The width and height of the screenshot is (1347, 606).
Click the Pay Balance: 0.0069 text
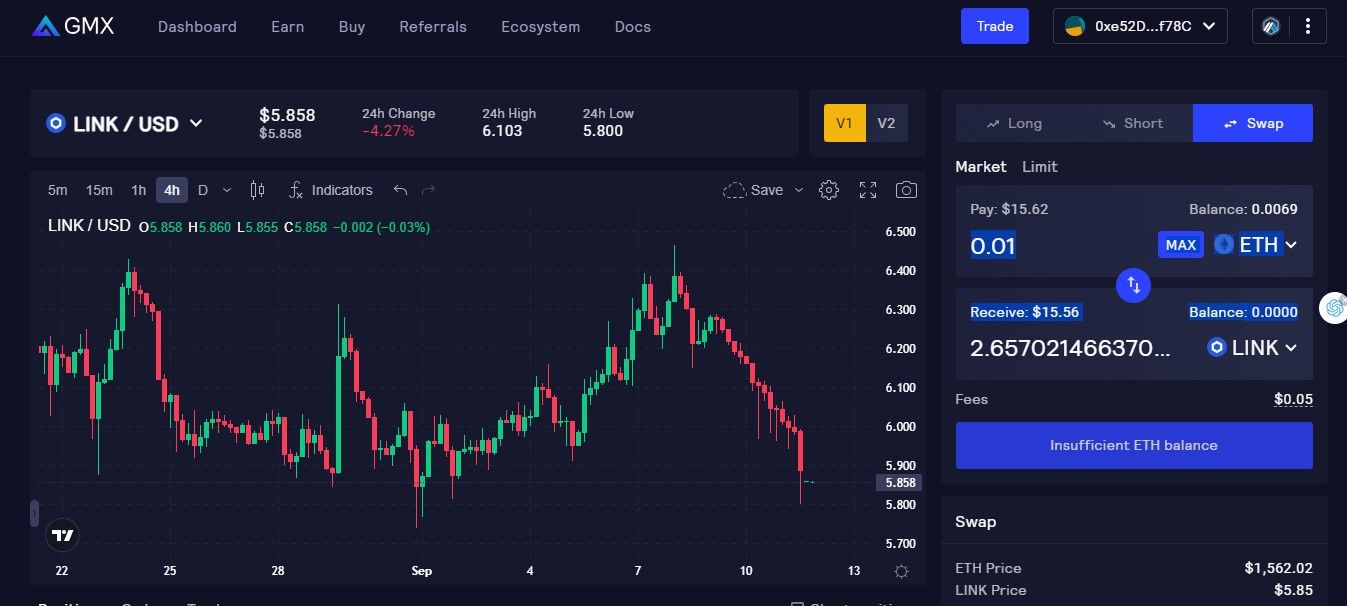click(1243, 209)
